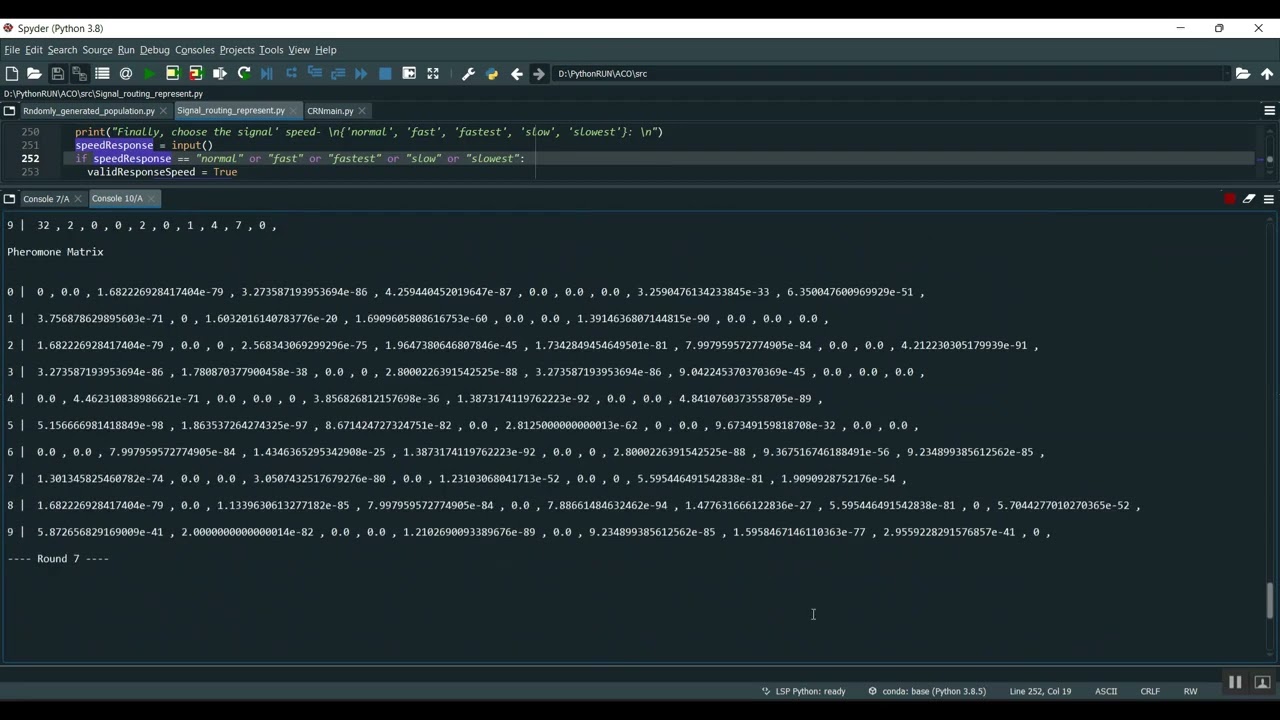The image size is (1280, 720).
Task: Switch to the Rndomly_generated_population.py tab
Action: coord(89,111)
